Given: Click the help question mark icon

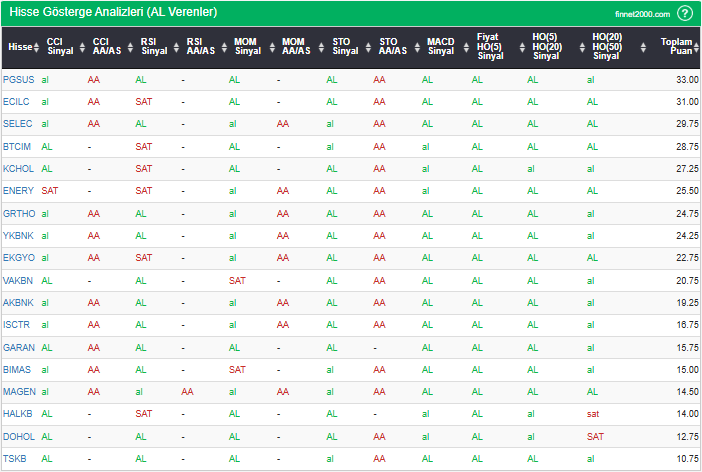Looking at the screenshot, I should click(684, 13).
